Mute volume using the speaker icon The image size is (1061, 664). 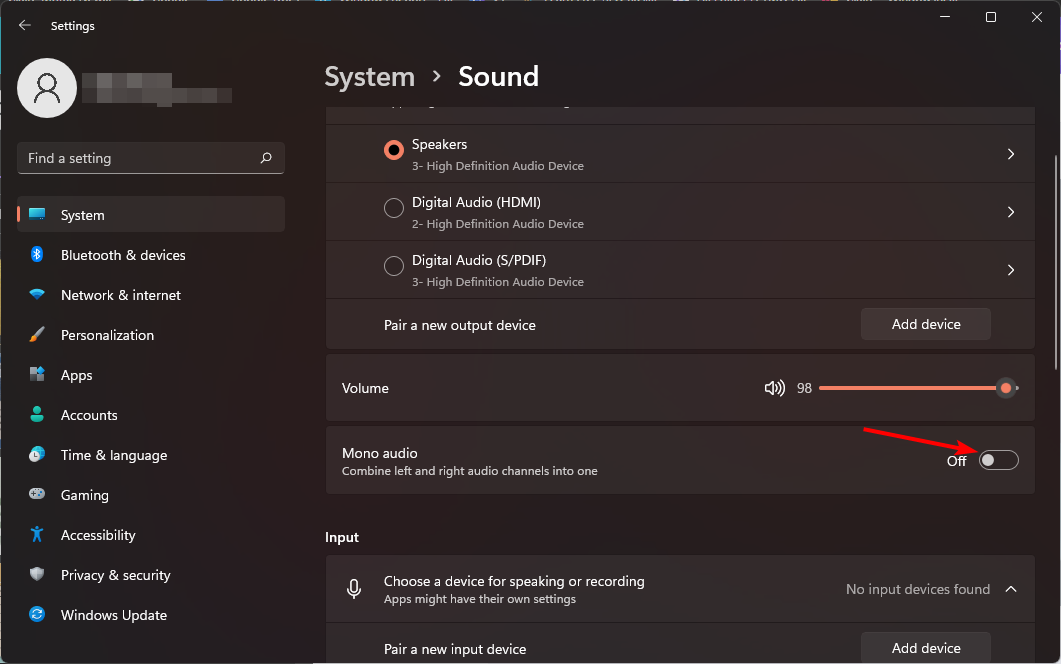[774, 388]
